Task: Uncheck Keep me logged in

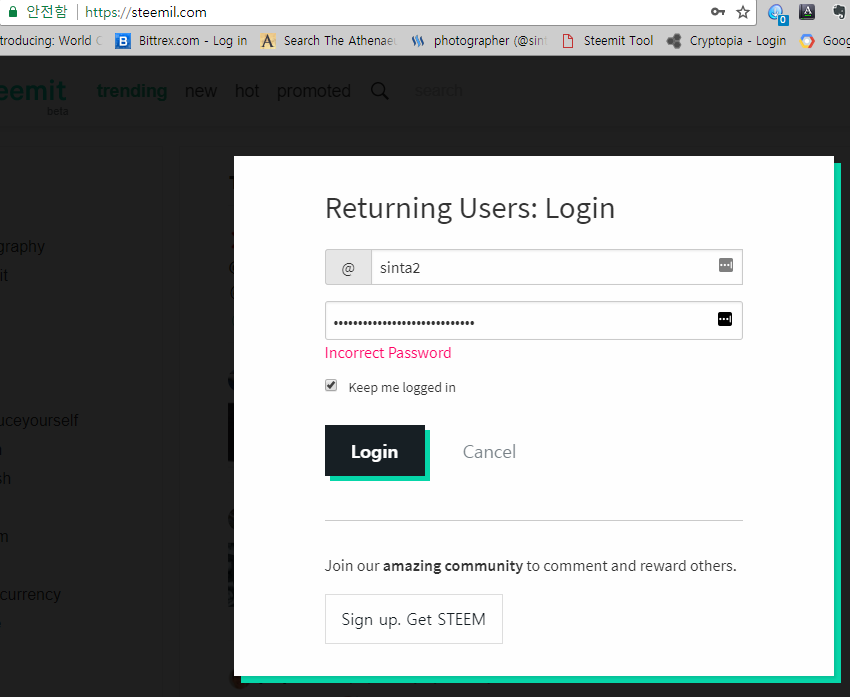Action: pyautogui.click(x=331, y=386)
